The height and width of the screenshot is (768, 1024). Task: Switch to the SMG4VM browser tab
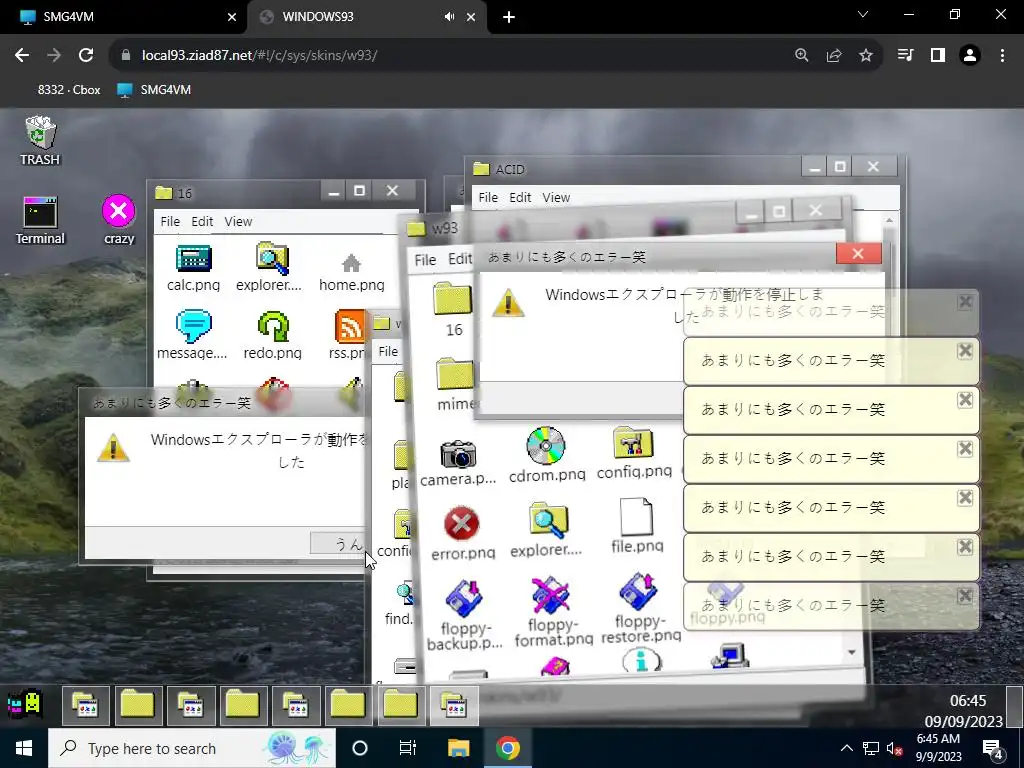pyautogui.click(x=124, y=17)
